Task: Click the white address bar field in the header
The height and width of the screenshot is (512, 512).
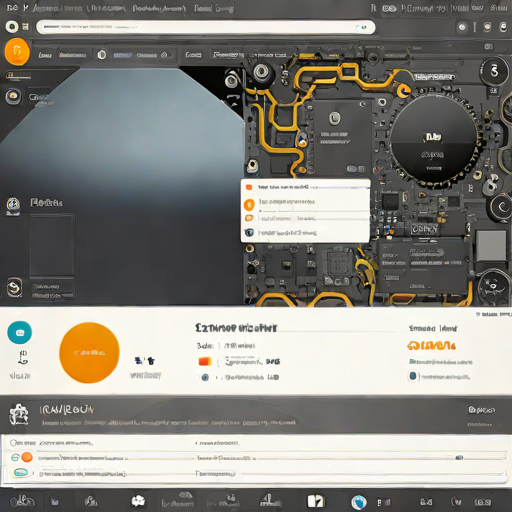Action: [206, 27]
